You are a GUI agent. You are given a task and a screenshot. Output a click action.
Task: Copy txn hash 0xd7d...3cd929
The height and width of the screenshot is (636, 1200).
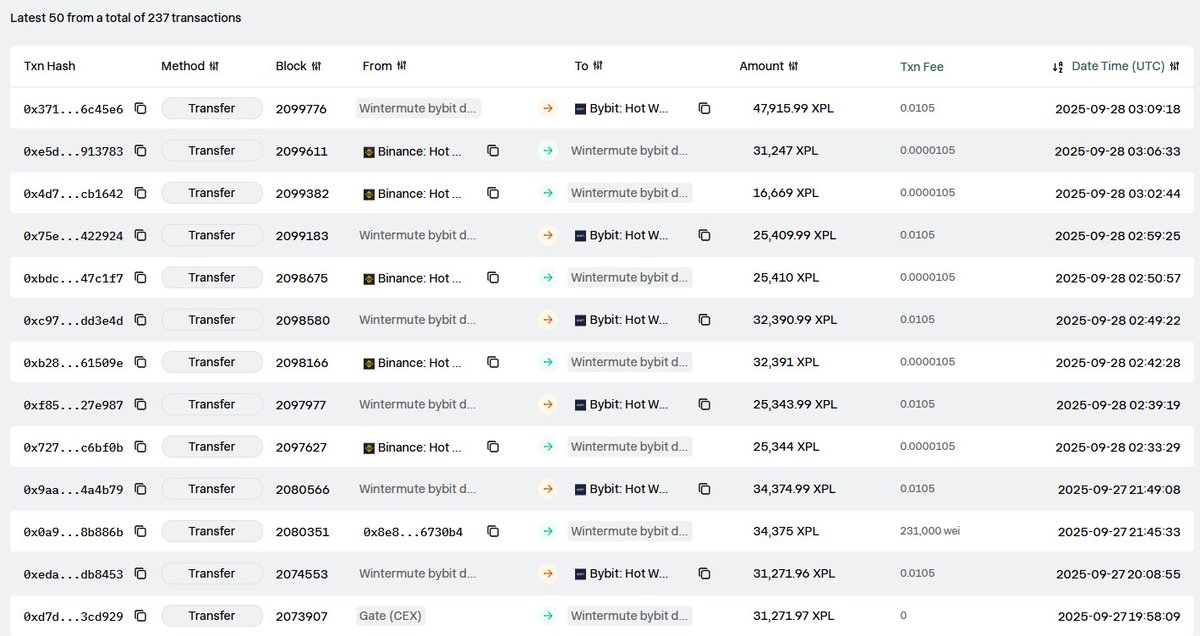(x=140, y=616)
